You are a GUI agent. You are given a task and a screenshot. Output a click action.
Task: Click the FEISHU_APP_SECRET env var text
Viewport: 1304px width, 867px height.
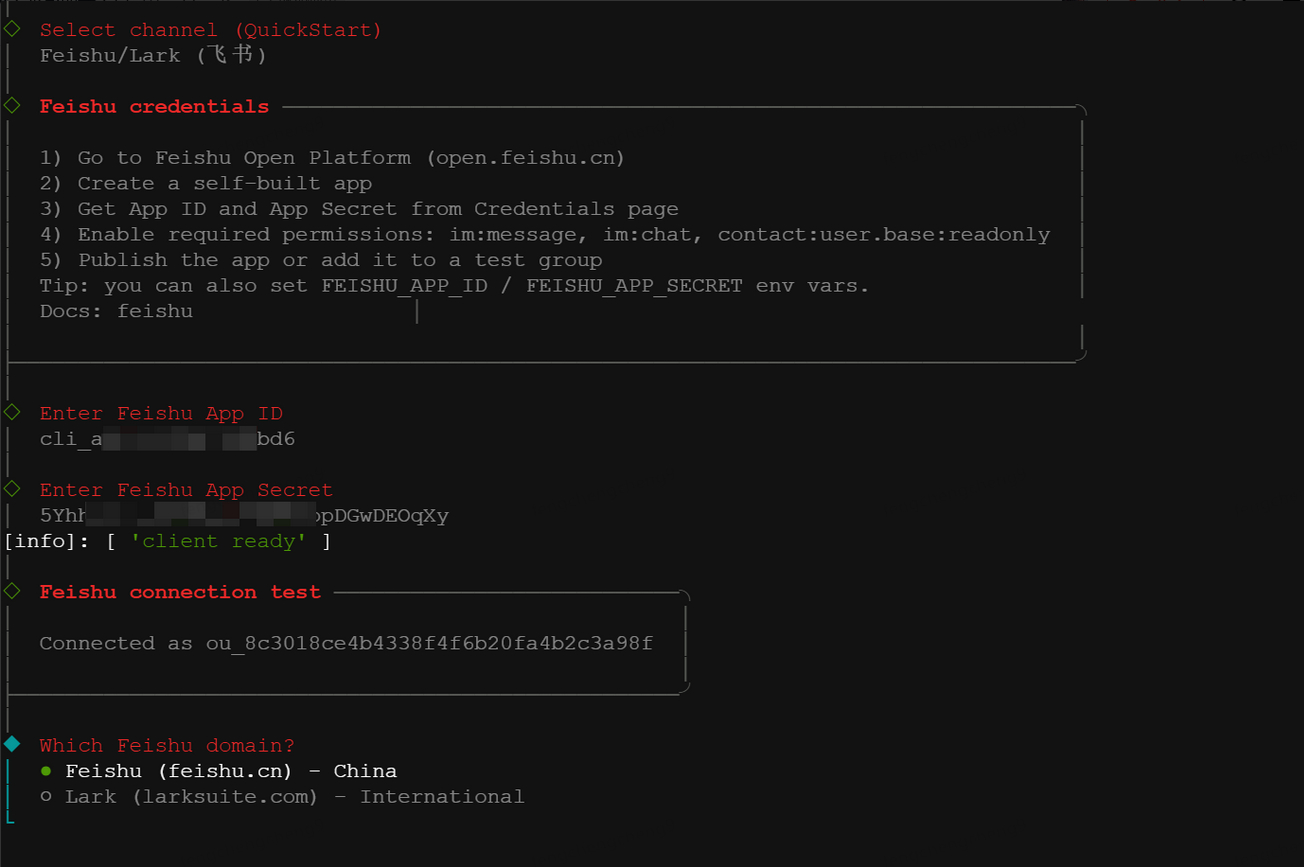(634, 286)
